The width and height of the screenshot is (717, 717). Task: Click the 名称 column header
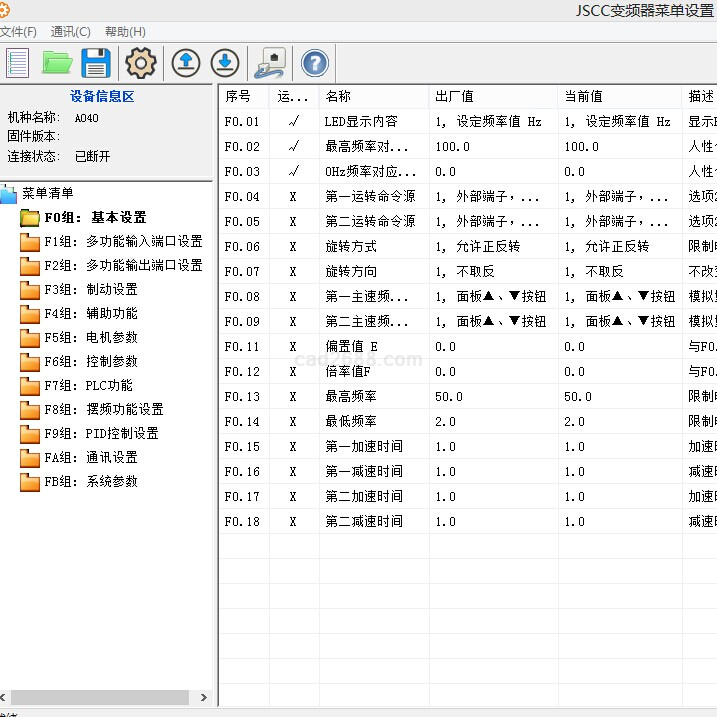pos(338,97)
